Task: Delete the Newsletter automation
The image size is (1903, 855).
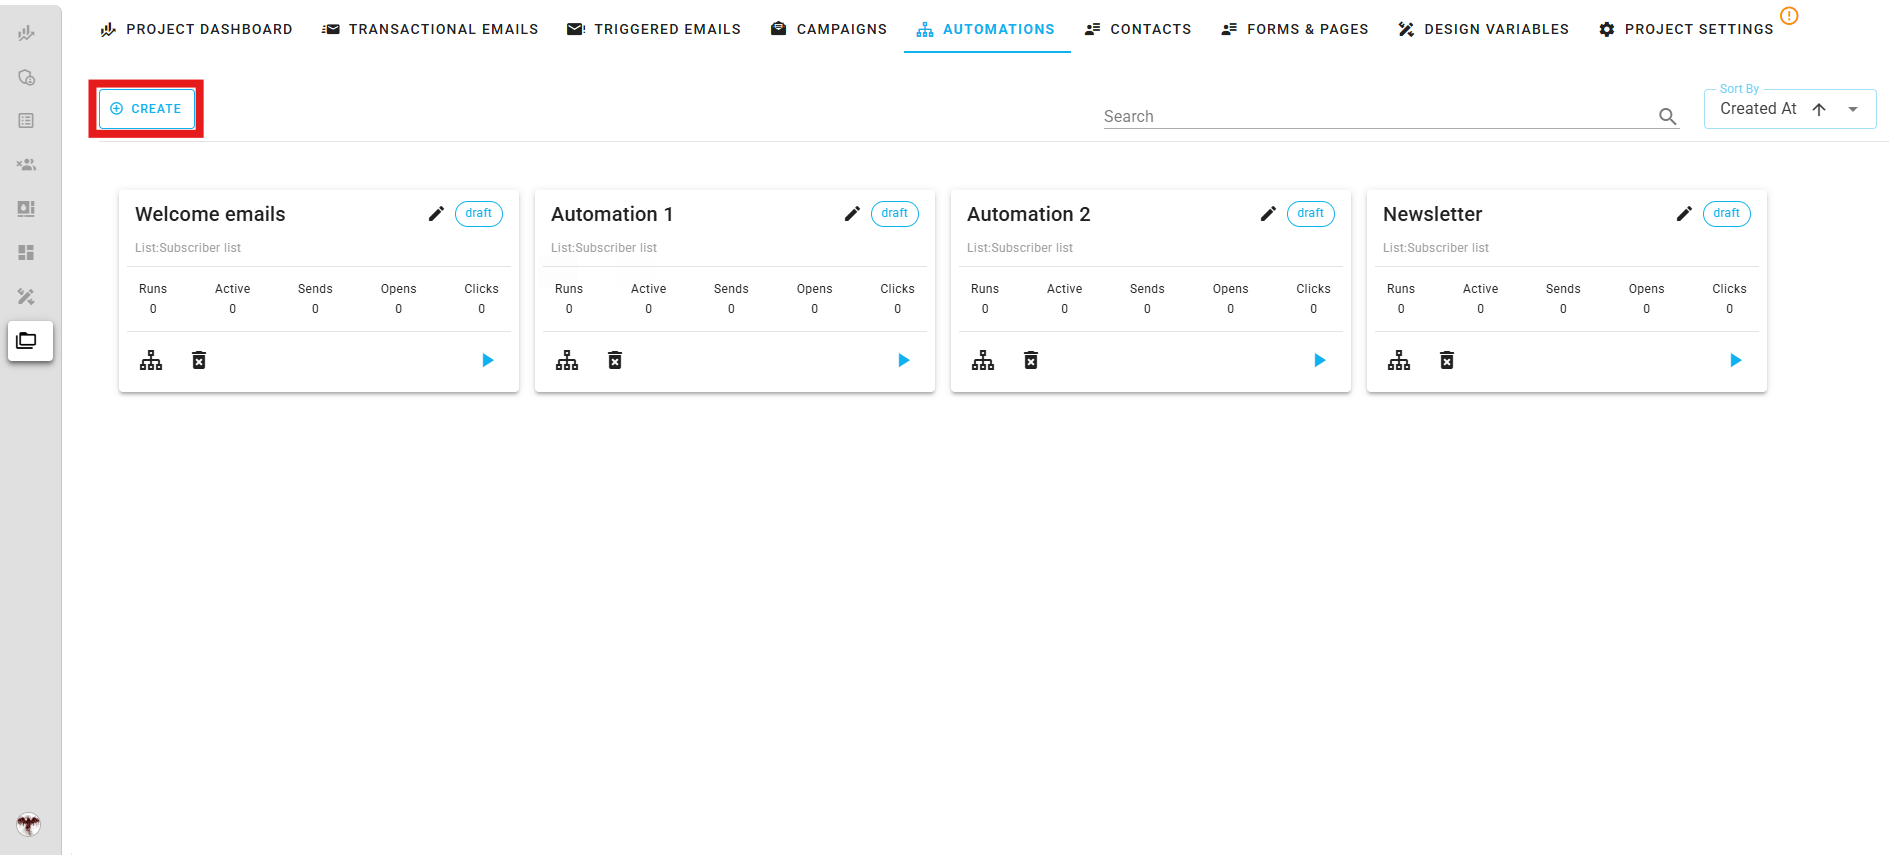Action: point(1447,361)
